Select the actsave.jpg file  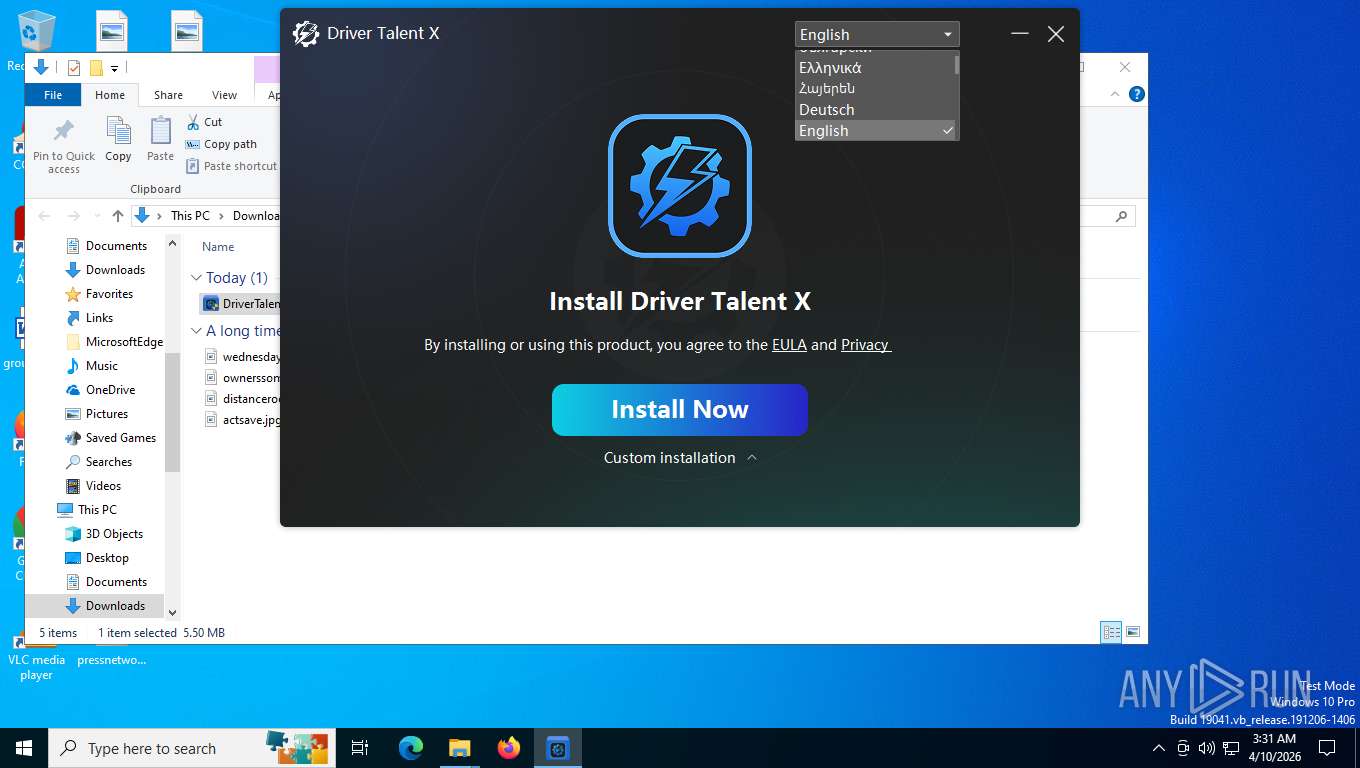[242, 420]
